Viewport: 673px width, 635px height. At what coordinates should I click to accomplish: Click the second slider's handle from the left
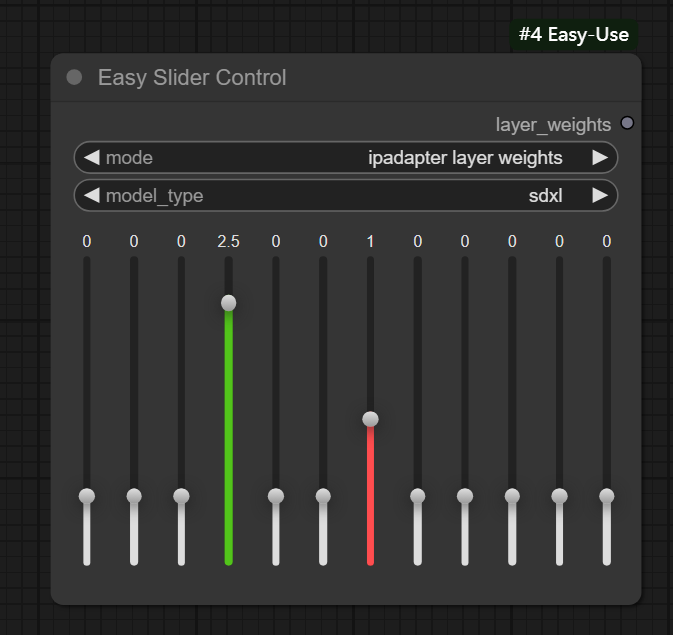pyautogui.click(x=134, y=496)
